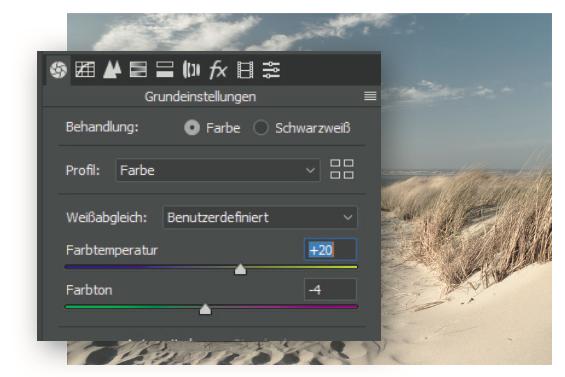Click the Farbton label
Viewport: 565px width, 377px height.
point(89,290)
